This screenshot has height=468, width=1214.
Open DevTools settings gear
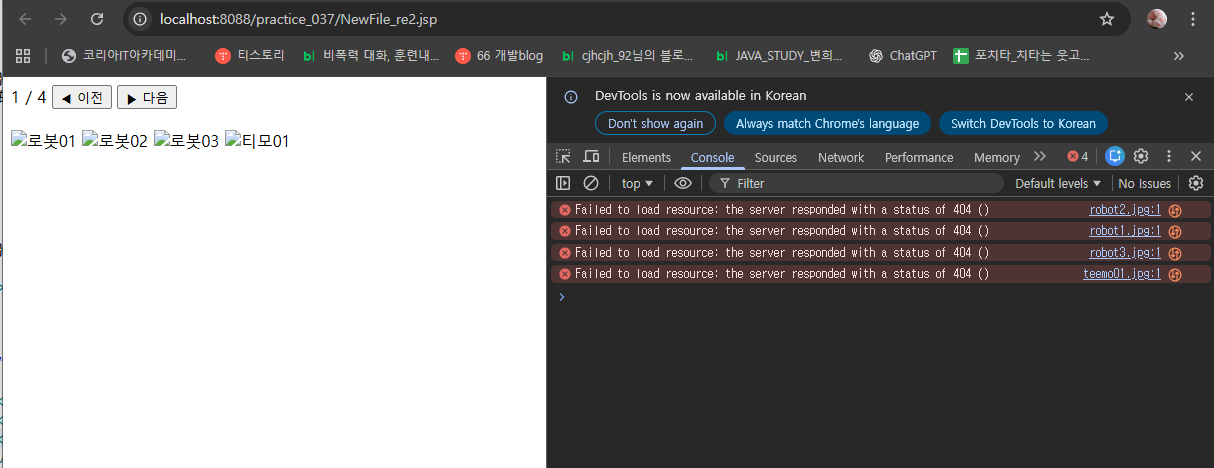pyautogui.click(x=1141, y=157)
